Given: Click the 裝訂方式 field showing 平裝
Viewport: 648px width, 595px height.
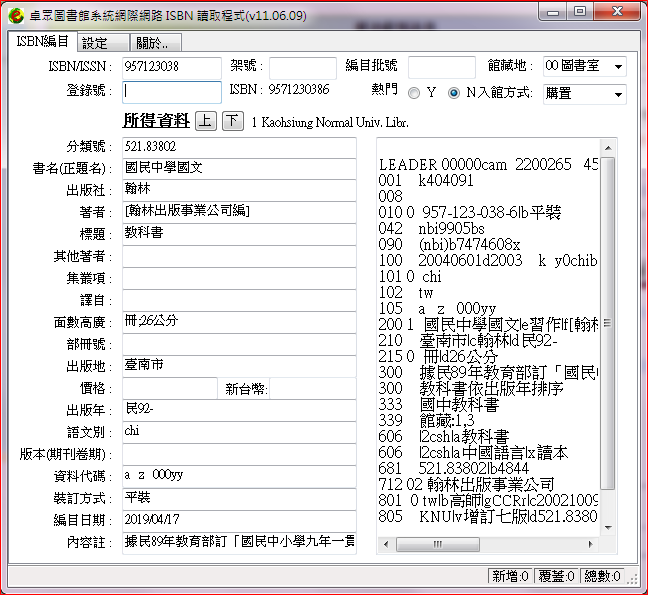Looking at the screenshot, I should [239, 499].
